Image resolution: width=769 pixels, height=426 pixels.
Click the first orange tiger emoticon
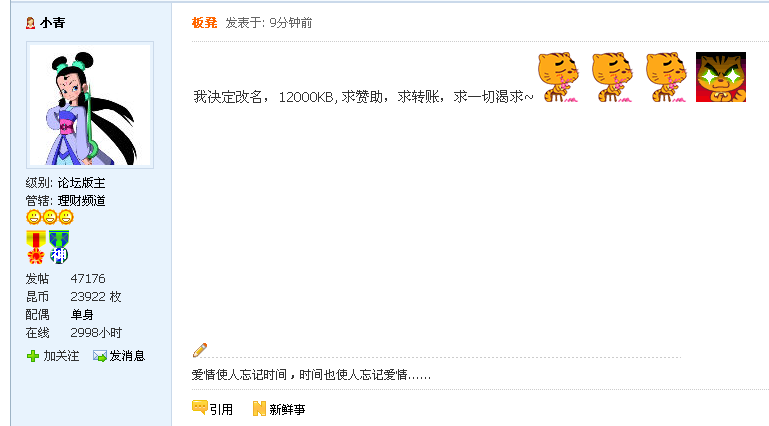pos(559,77)
